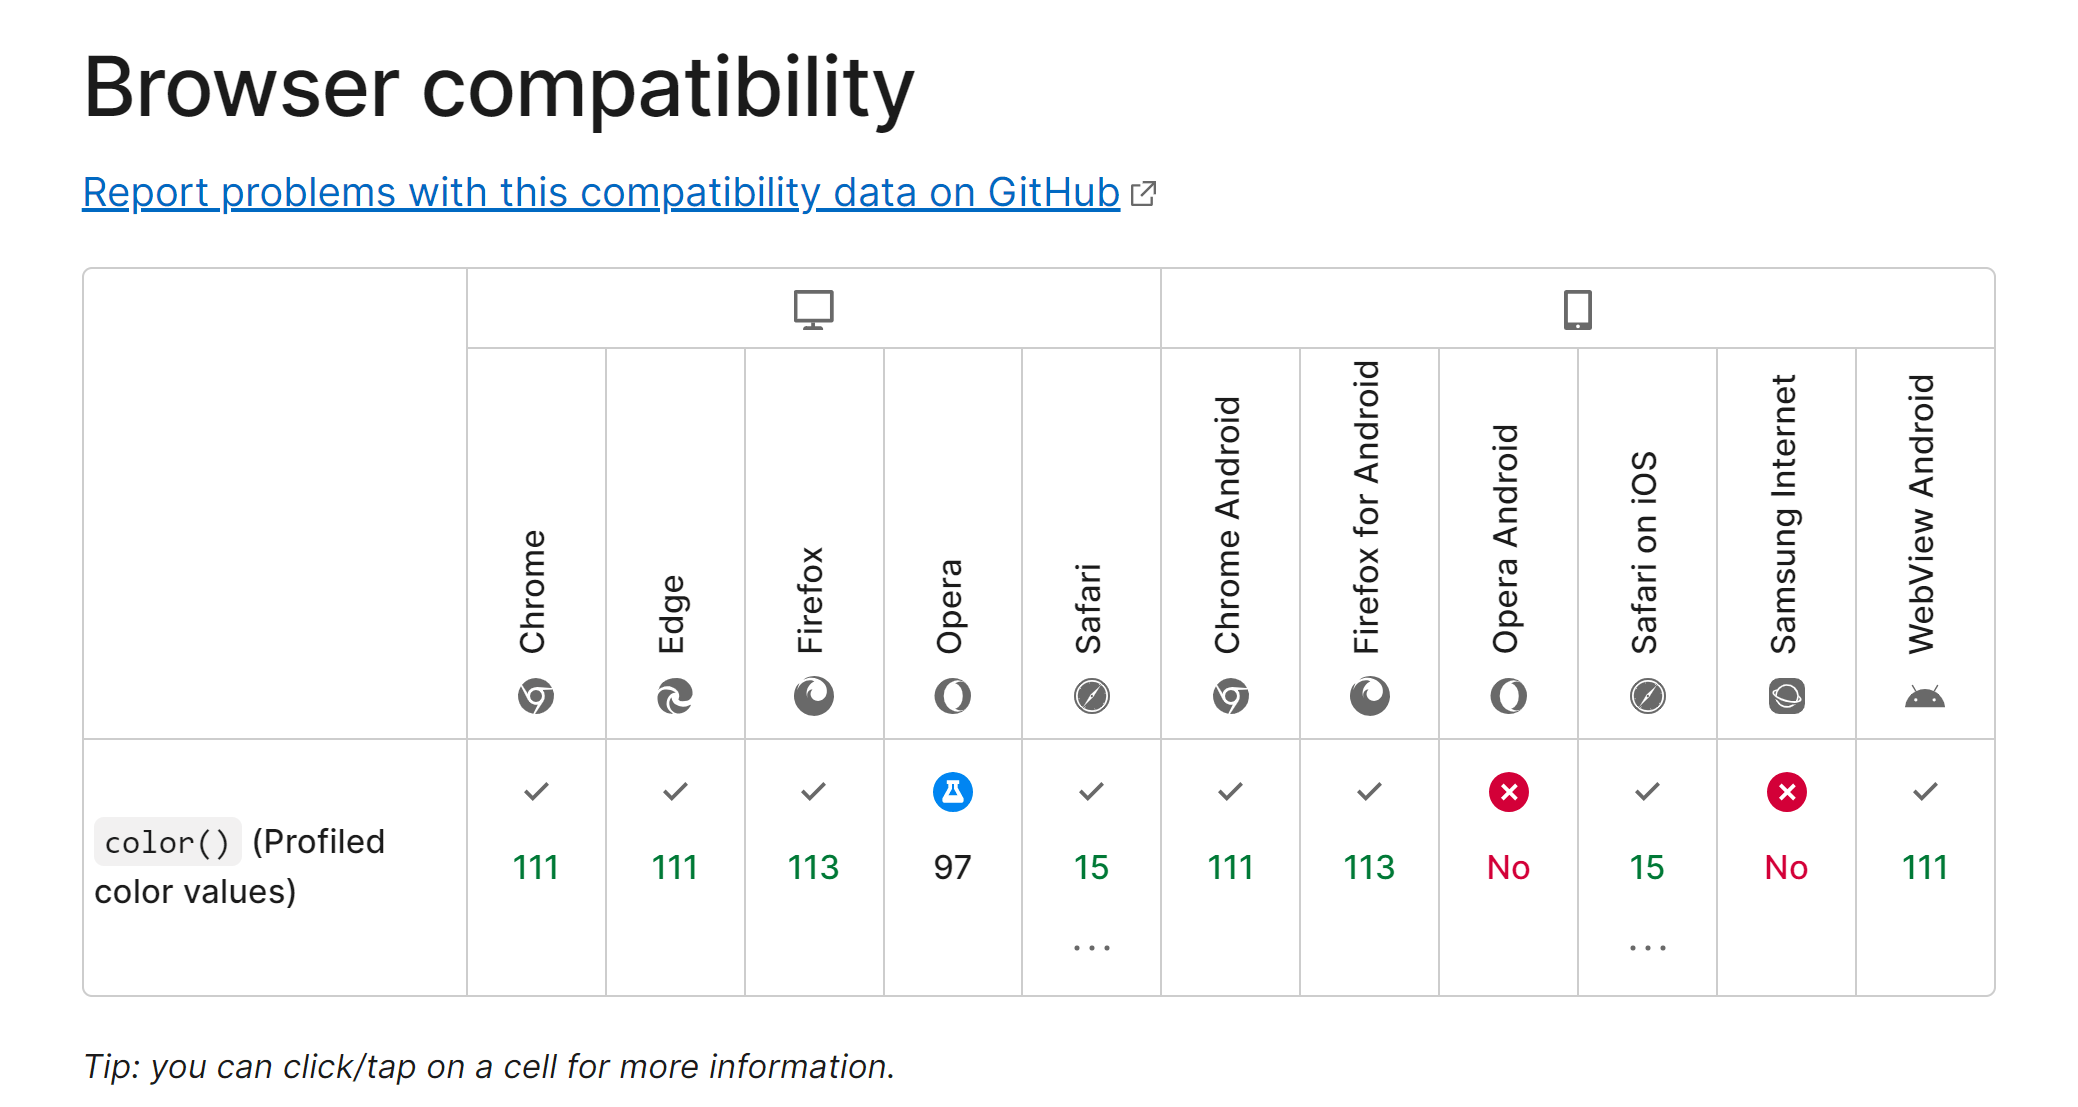
Task: Click the red X icon for Opera Android
Action: point(1508,792)
